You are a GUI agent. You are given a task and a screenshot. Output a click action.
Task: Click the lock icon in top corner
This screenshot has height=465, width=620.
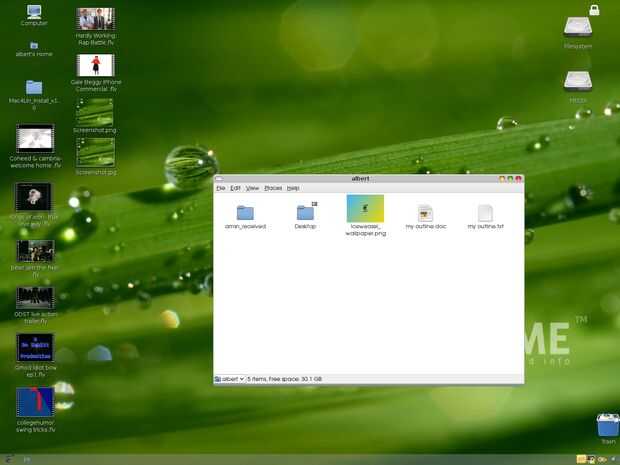click(x=594, y=10)
